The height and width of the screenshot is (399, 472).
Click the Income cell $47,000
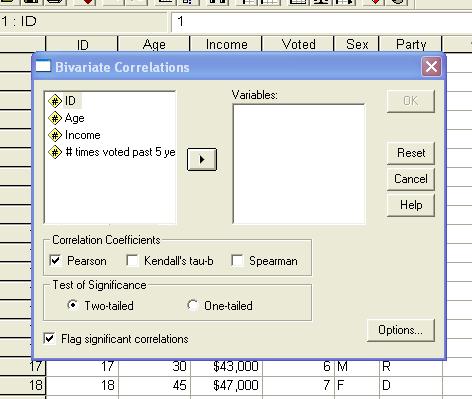[227, 385]
